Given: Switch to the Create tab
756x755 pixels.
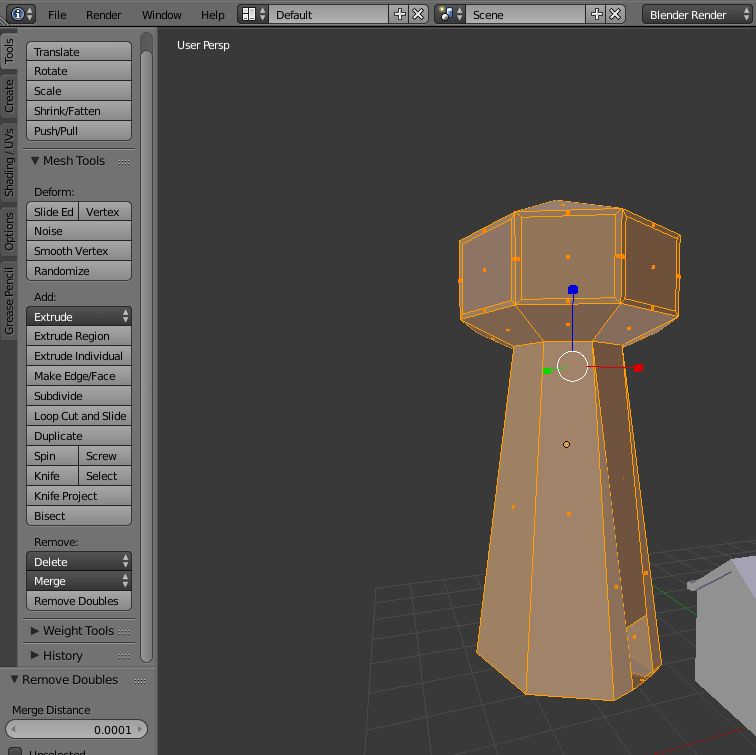Looking at the screenshot, I should click(x=9, y=96).
